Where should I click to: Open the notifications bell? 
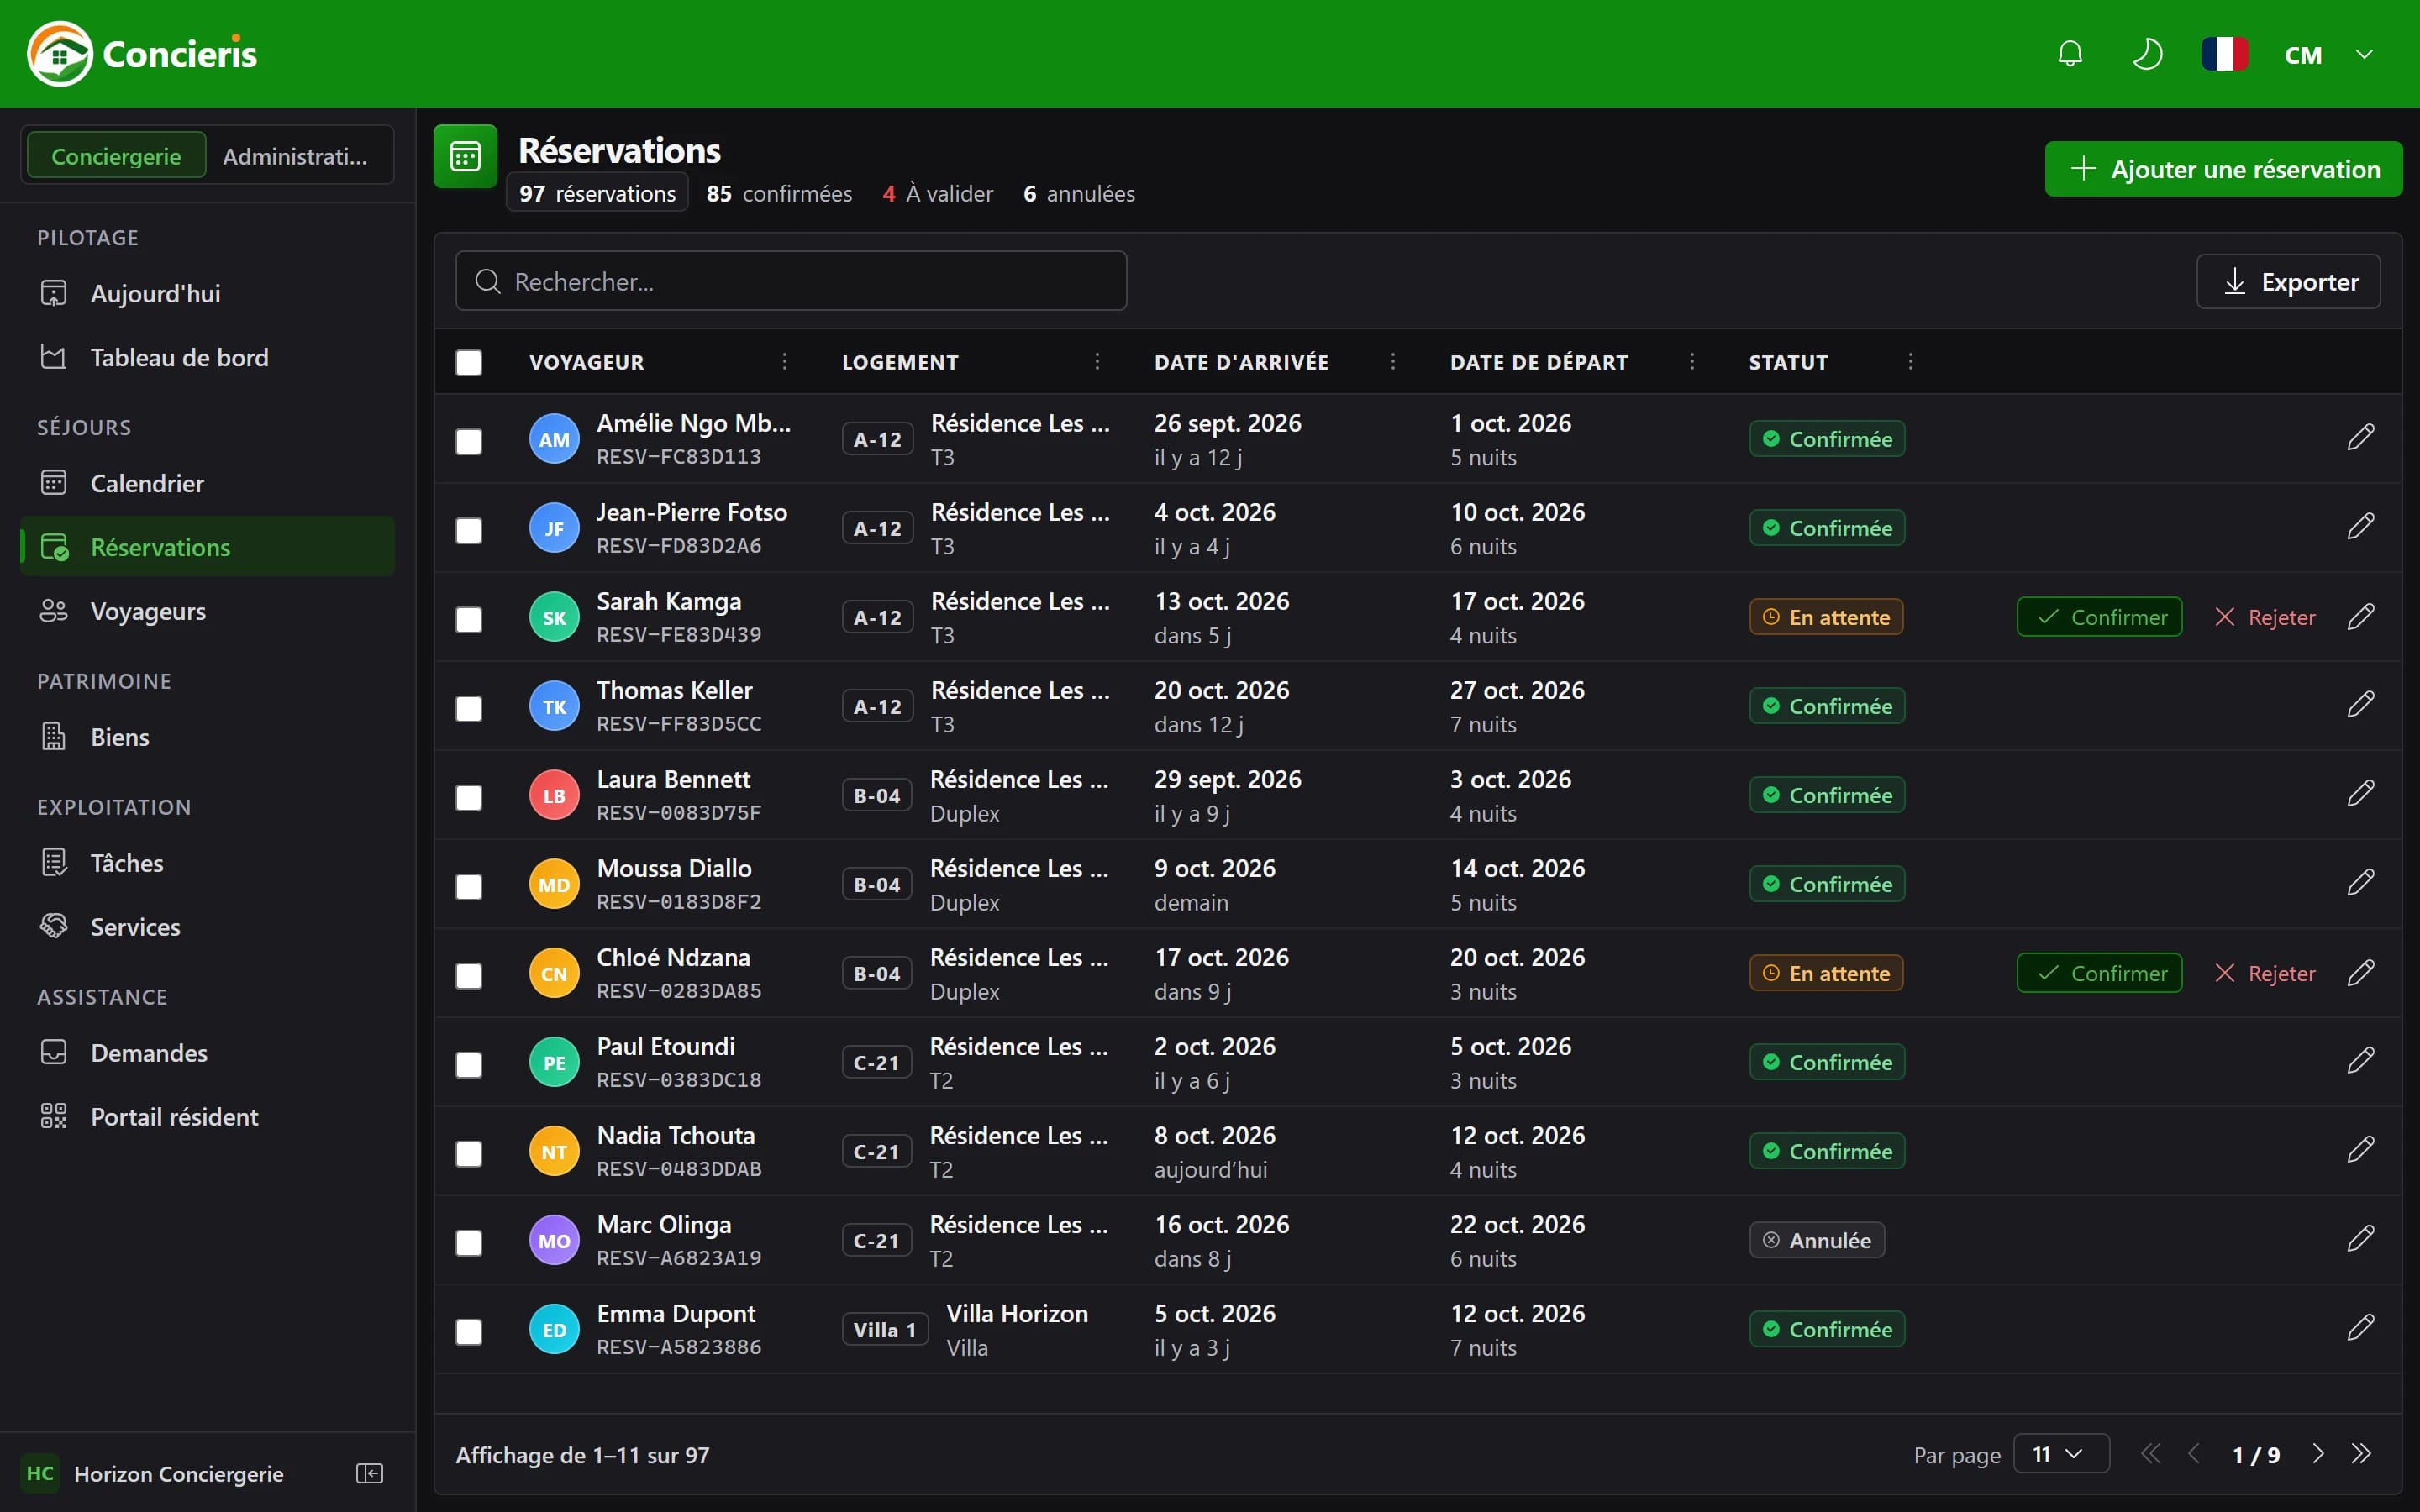pyautogui.click(x=2070, y=54)
